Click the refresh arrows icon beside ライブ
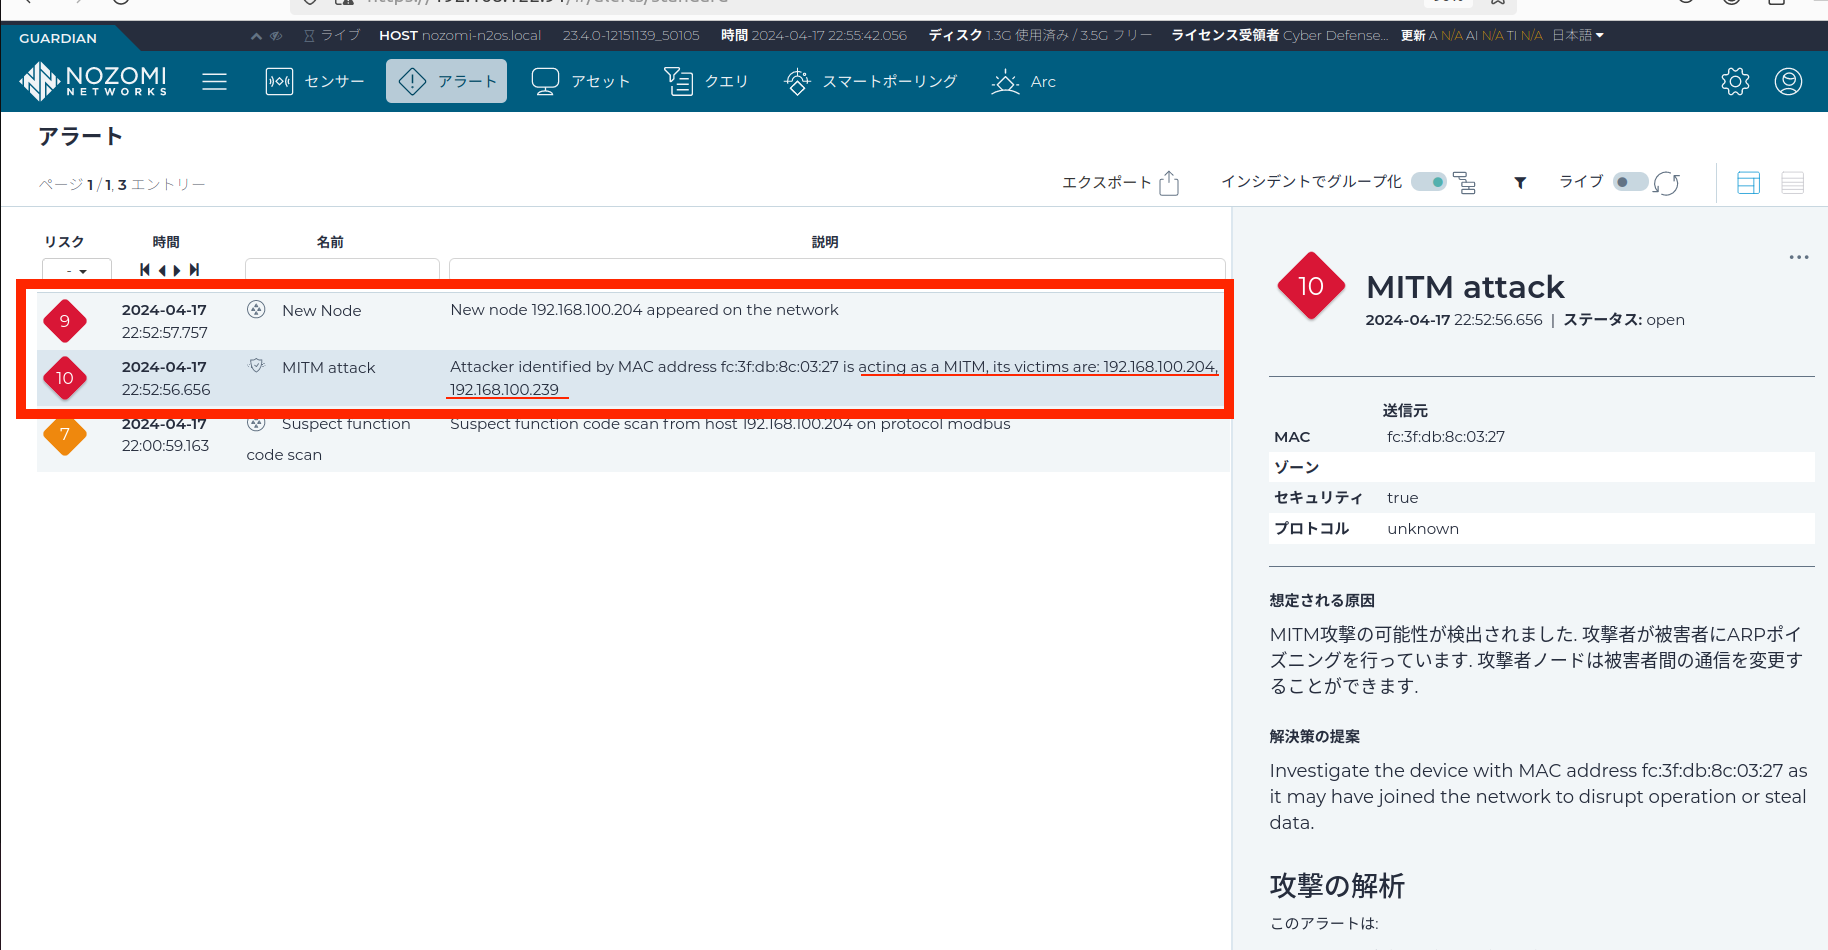 click(1666, 183)
